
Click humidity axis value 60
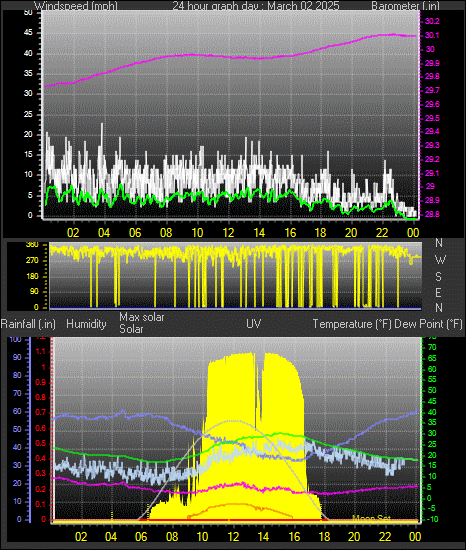click(x=17, y=411)
